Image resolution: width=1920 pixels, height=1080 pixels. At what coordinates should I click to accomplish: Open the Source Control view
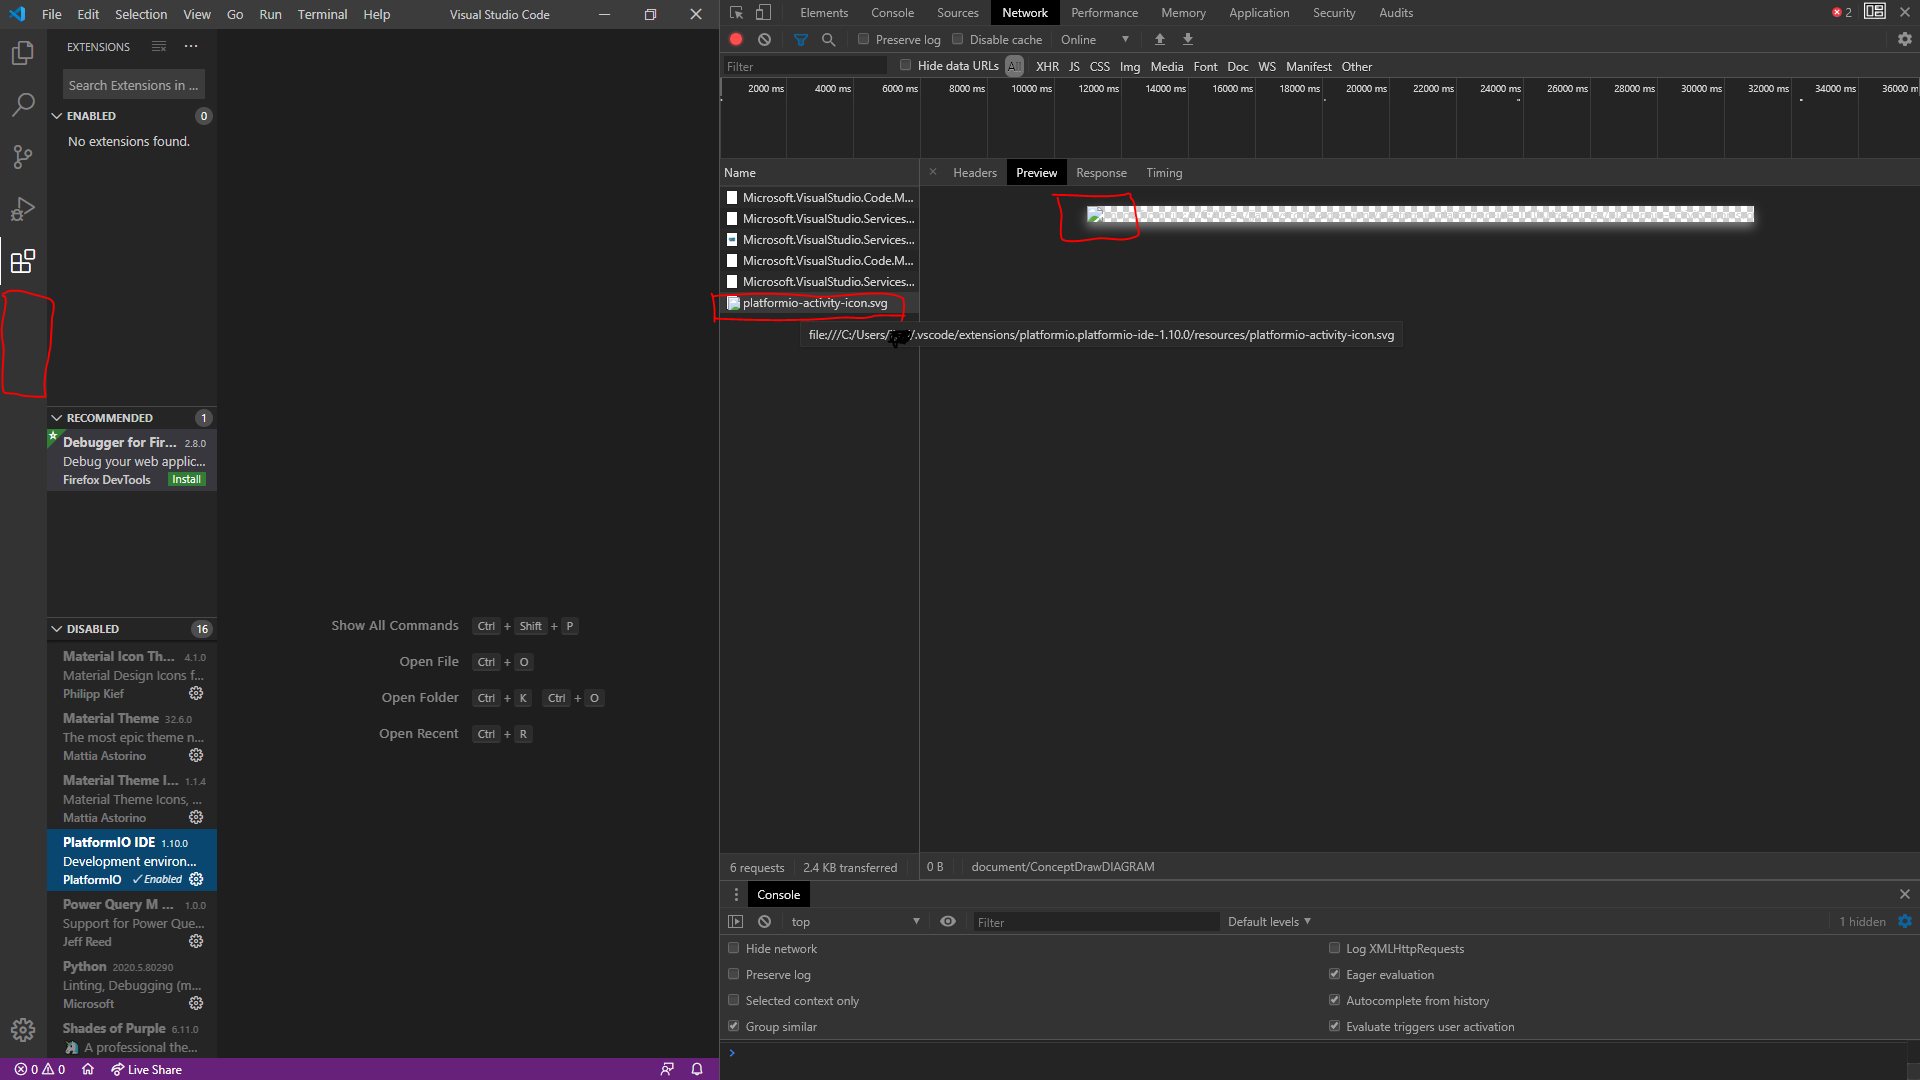22,157
